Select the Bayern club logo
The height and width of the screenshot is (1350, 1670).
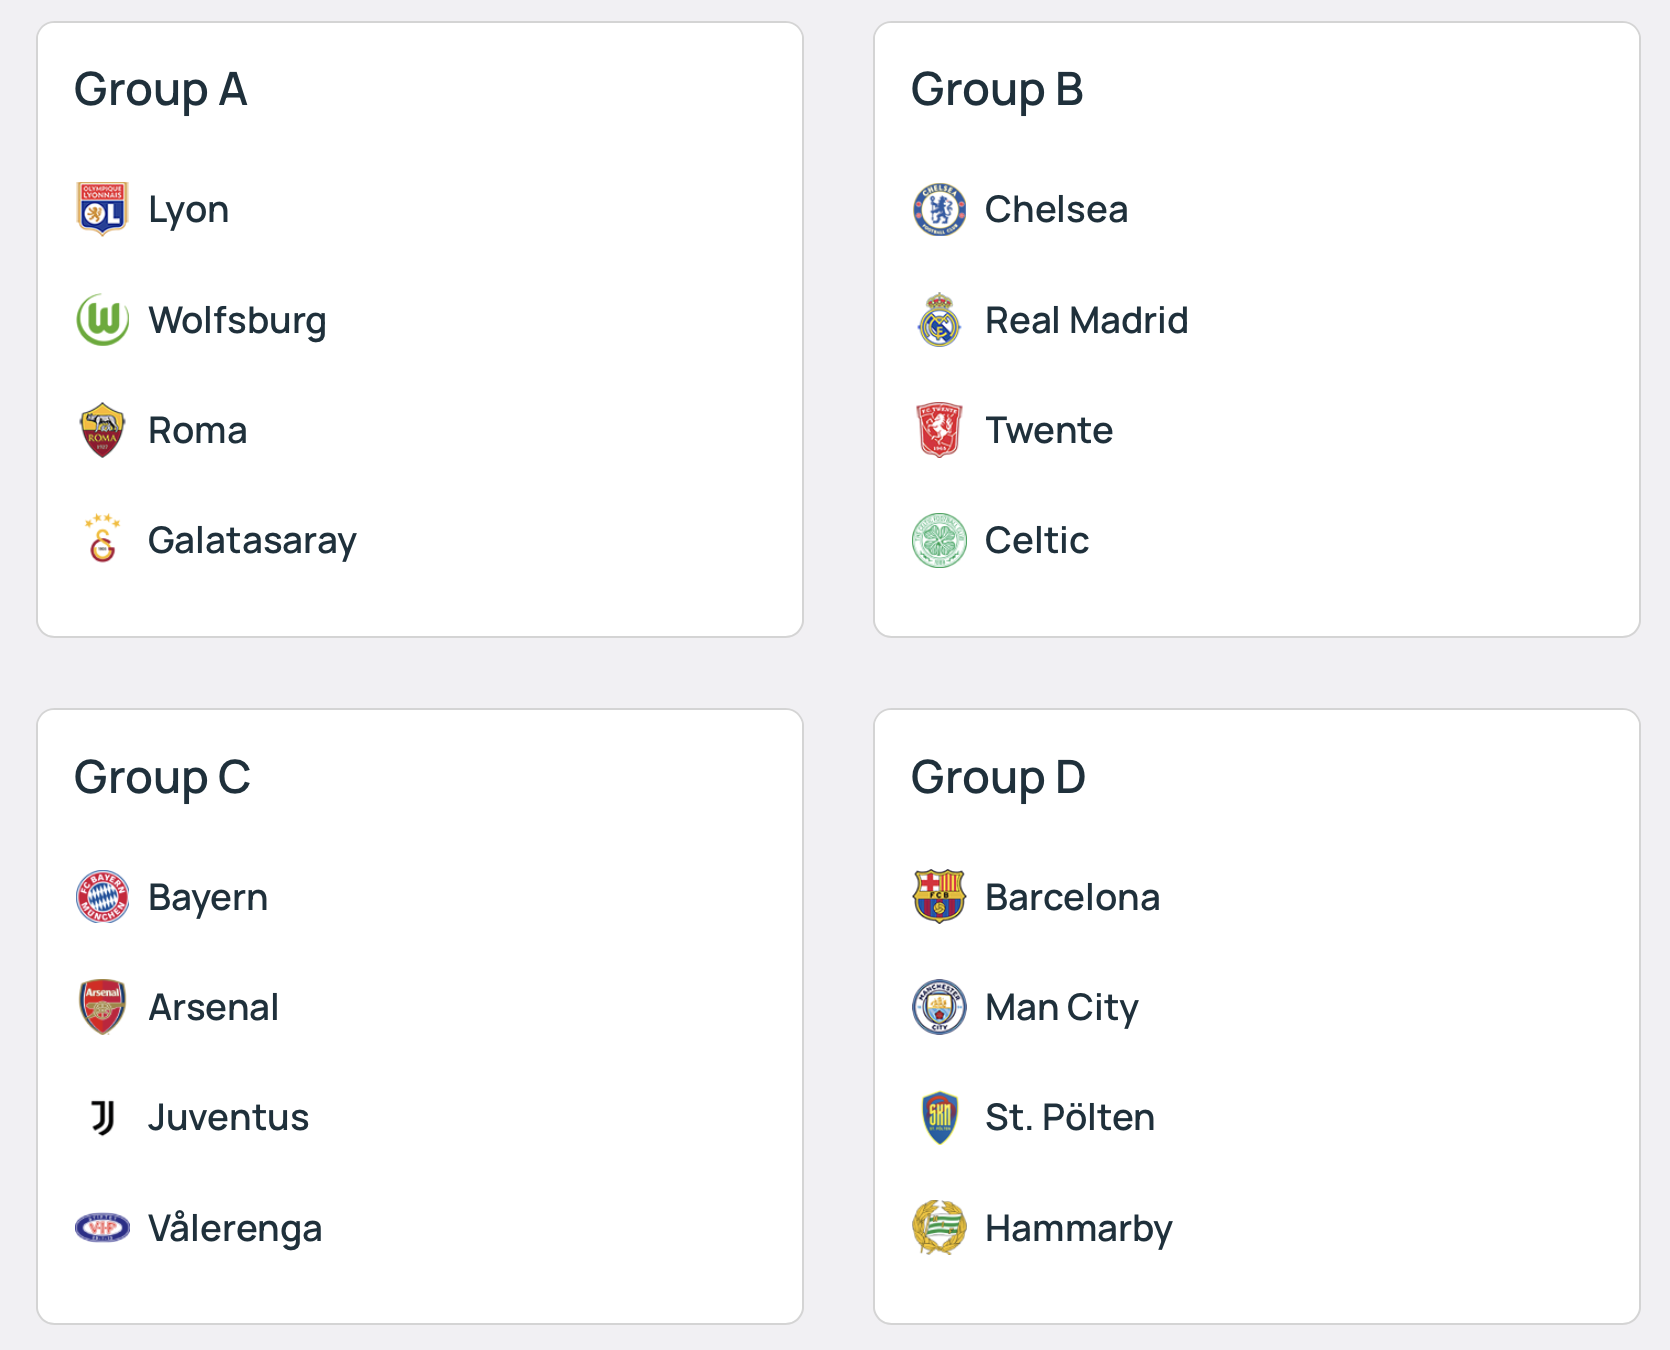[102, 897]
